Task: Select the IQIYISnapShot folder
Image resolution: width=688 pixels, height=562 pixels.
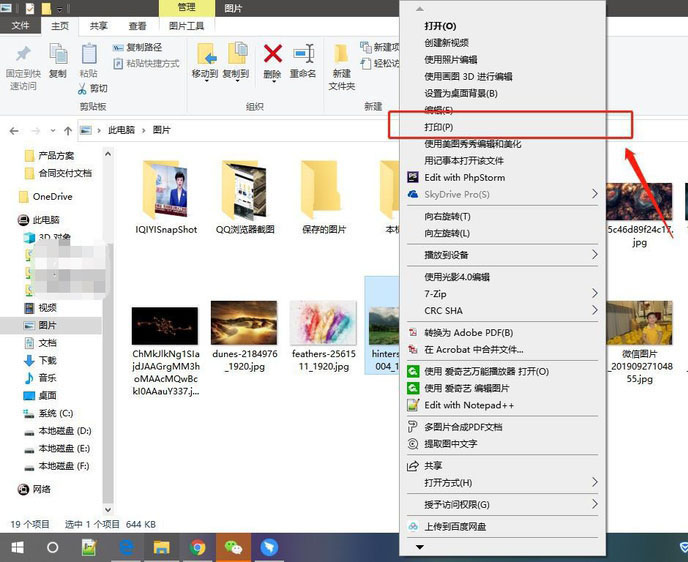Action: point(166,197)
